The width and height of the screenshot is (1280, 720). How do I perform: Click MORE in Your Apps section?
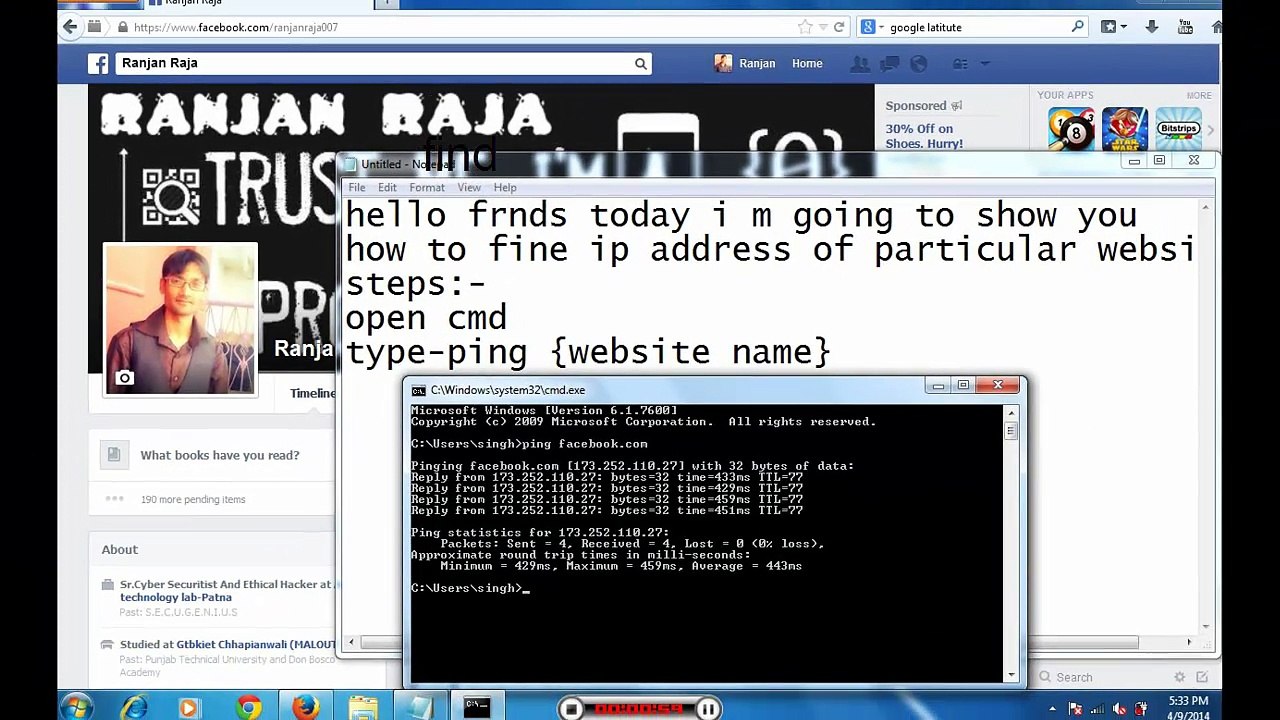[1198, 95]
